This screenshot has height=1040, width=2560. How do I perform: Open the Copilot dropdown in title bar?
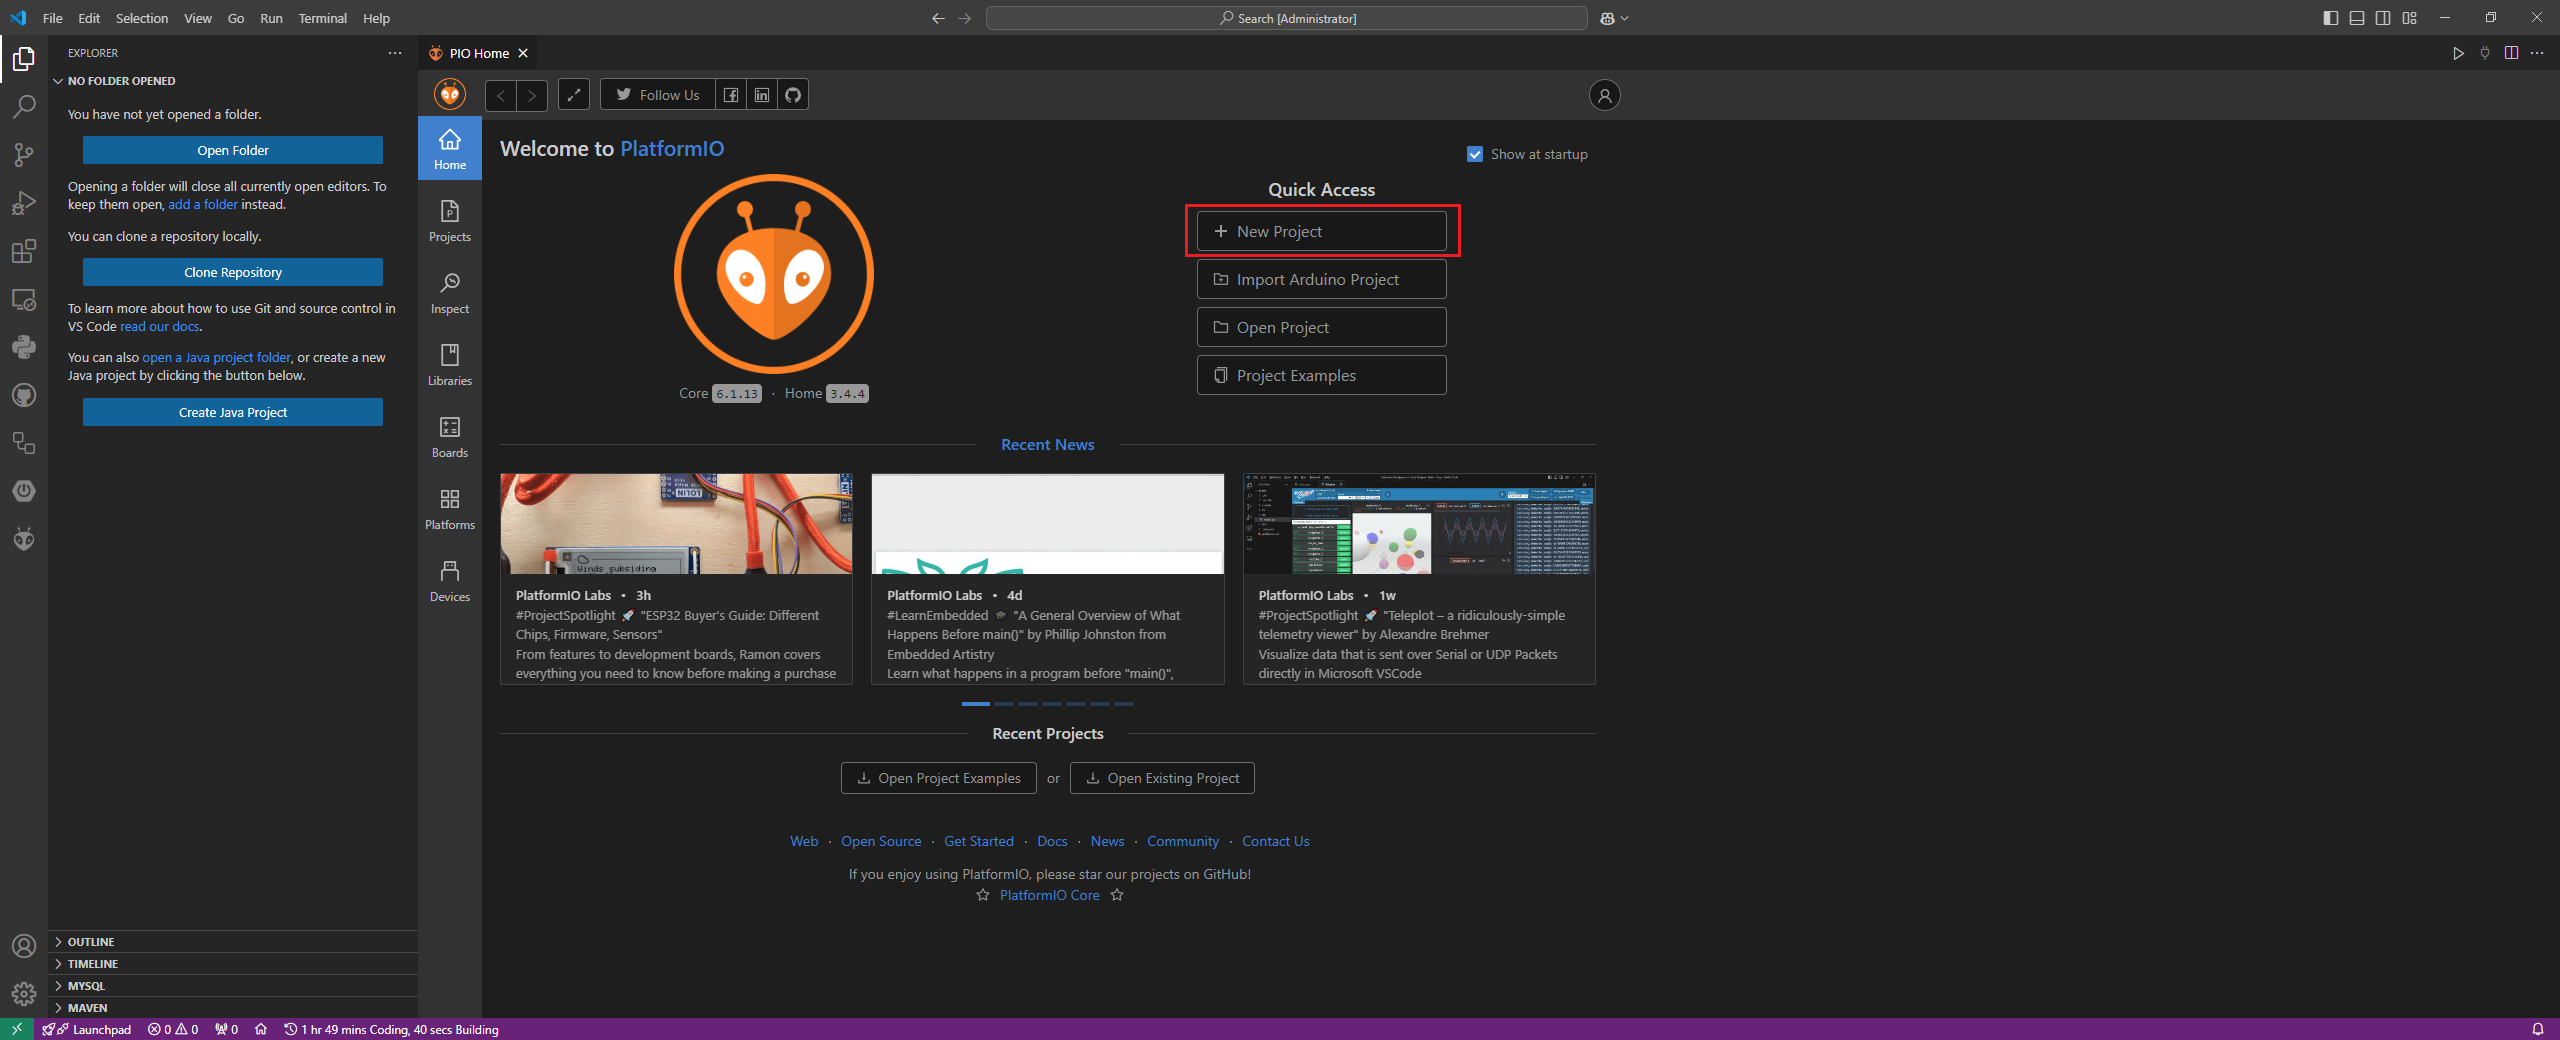click(x=1614, y=18)
